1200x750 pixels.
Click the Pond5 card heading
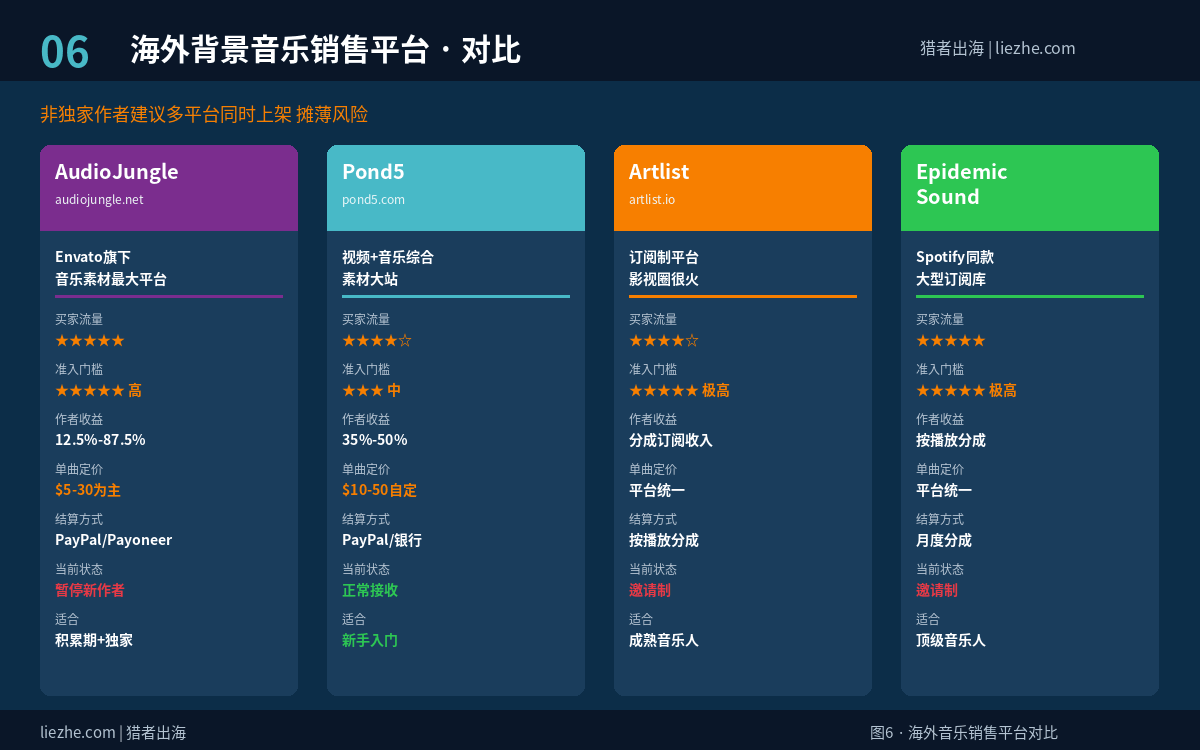pyautogui.click(x=373, y=171)
